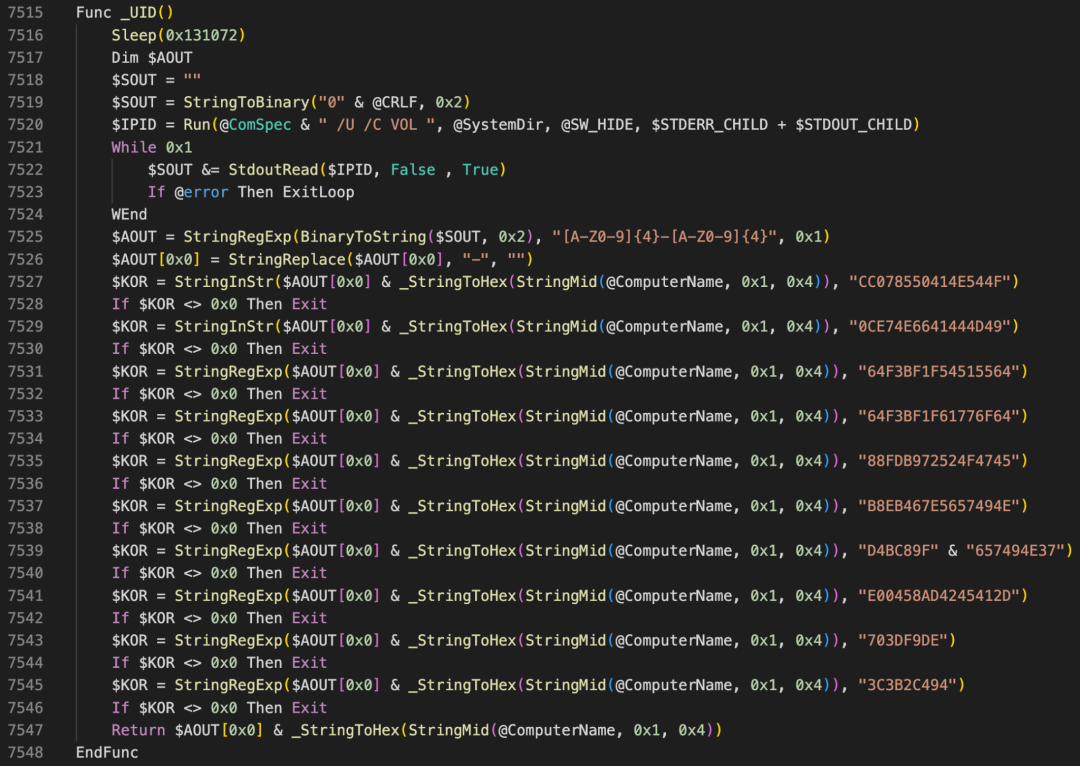Screen dimensions: 1080x766
Task: Click line number 7548
Action: (x=25, y=752)
